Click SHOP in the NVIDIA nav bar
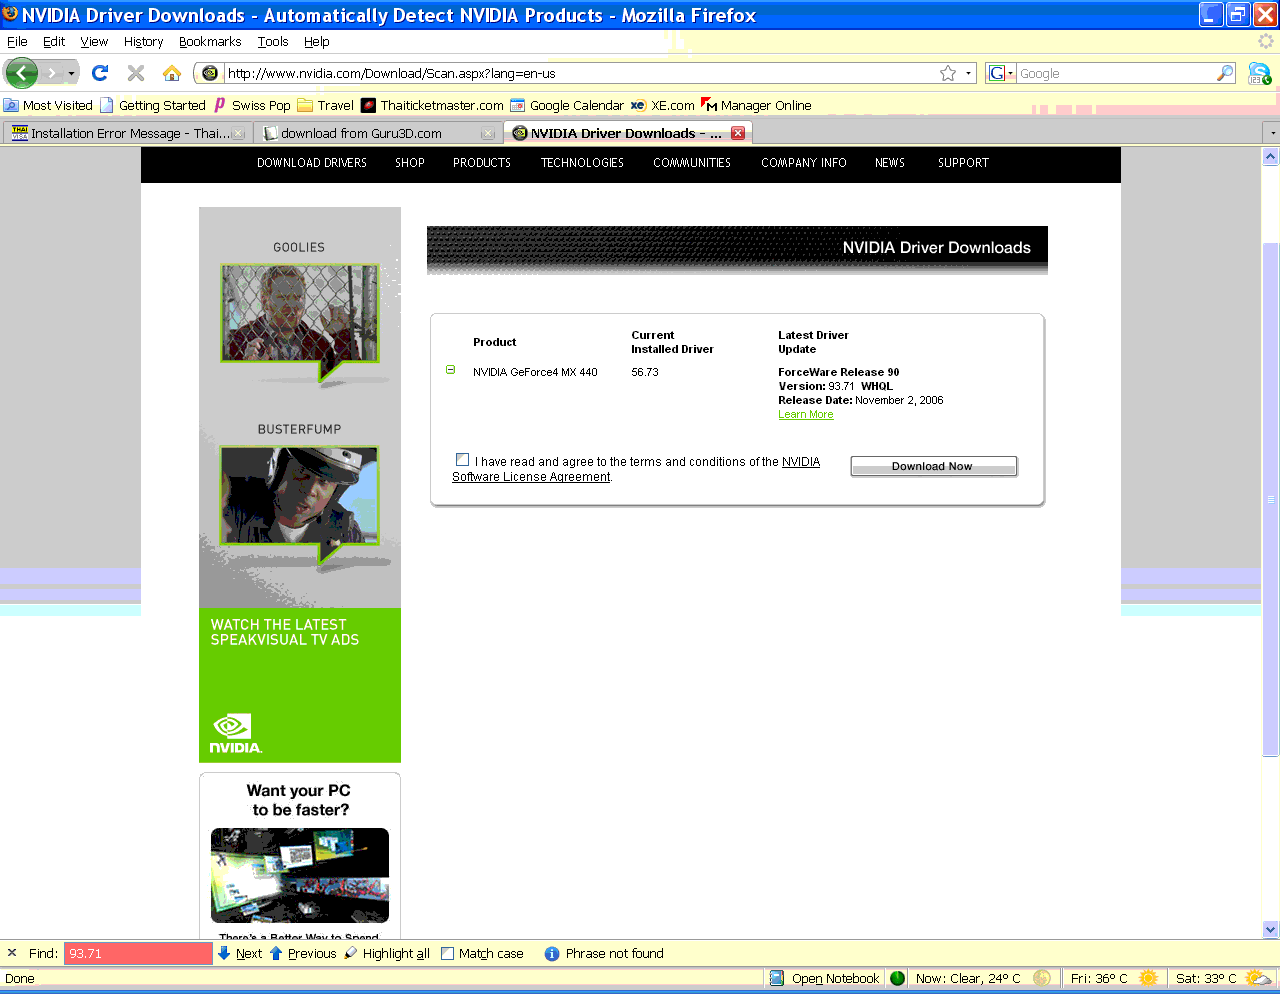1280x994 pixels. (x=410, y=163)
